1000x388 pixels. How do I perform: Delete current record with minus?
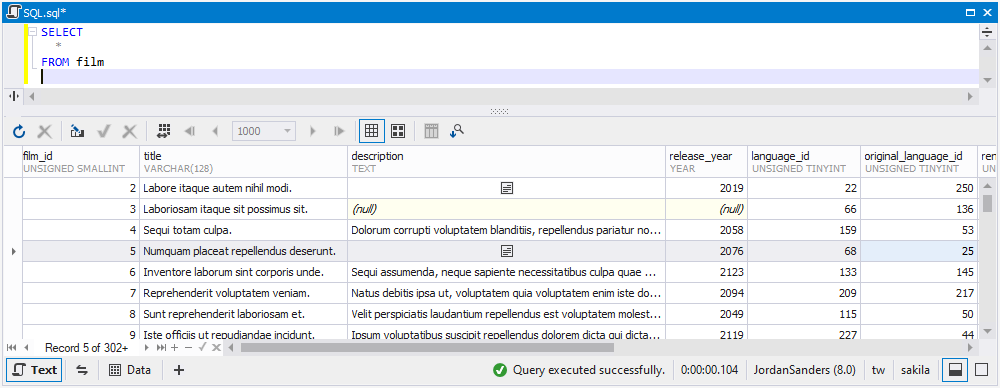point(188,348)
